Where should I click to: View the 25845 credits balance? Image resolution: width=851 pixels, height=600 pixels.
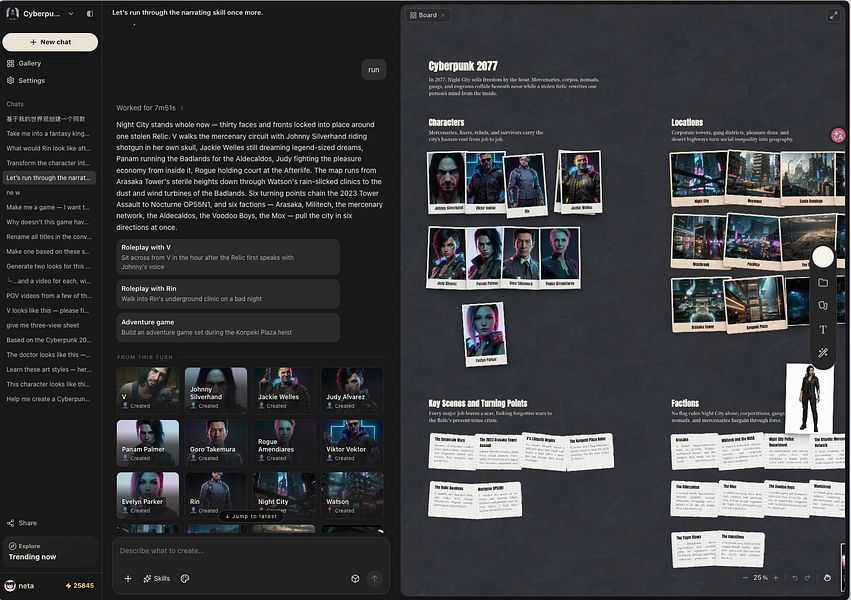[x=80, y=586]
